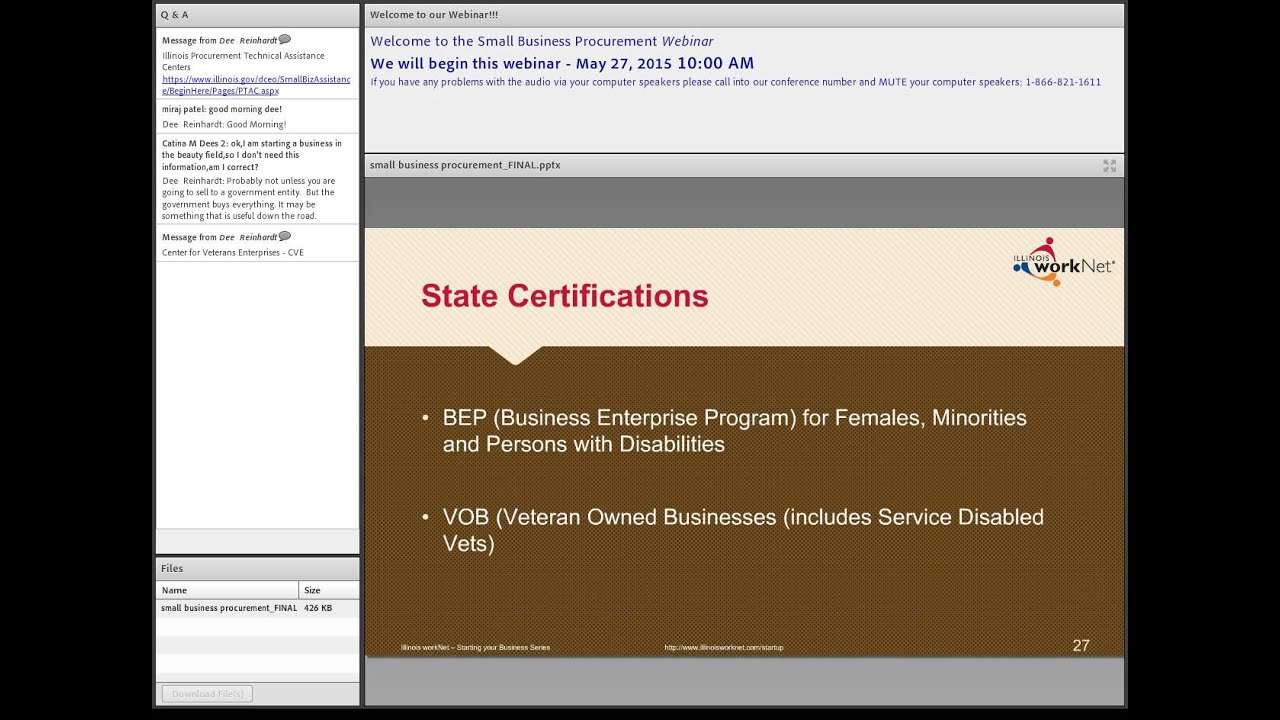Click speech bubble icon beside first Dee Reinhardt message
The height and width of the screenshot is (720, 1280).
pos(284,40)
